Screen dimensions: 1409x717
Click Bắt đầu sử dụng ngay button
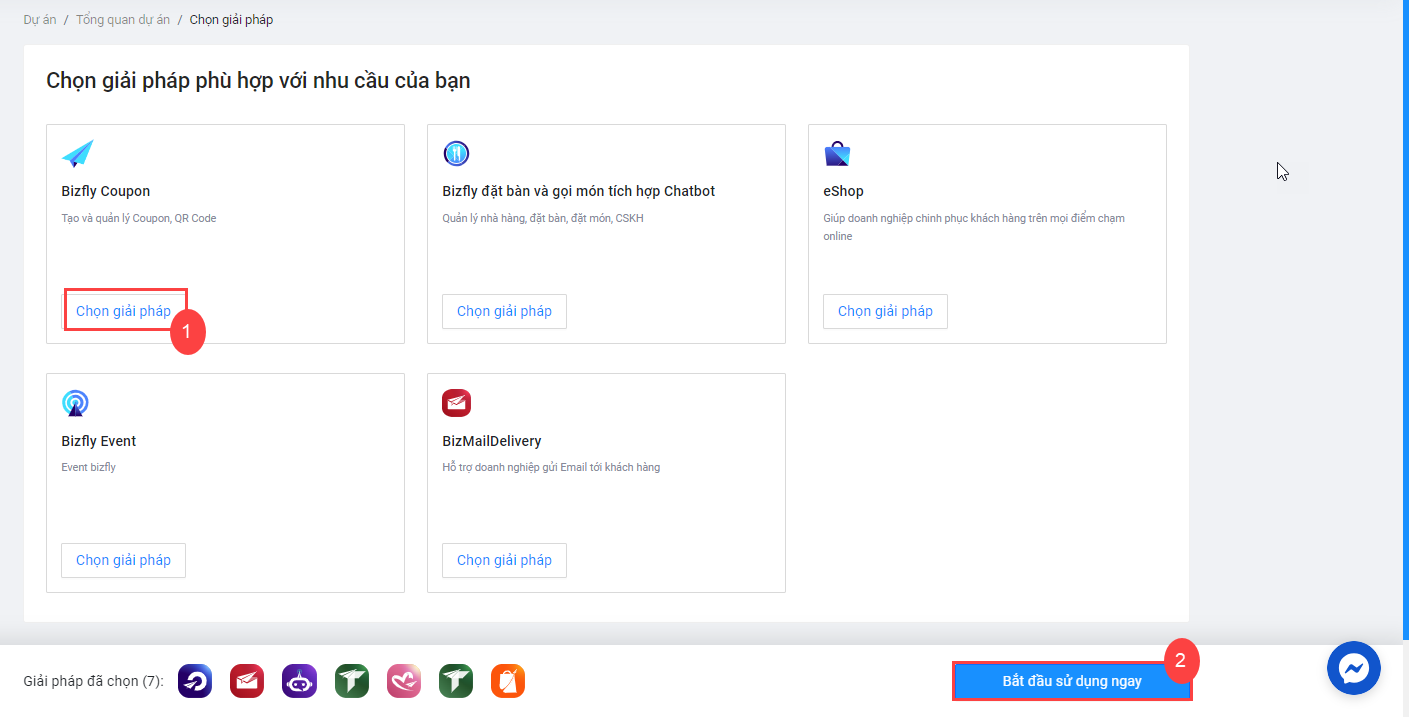pyautogui.click(x=1072, y=681)
